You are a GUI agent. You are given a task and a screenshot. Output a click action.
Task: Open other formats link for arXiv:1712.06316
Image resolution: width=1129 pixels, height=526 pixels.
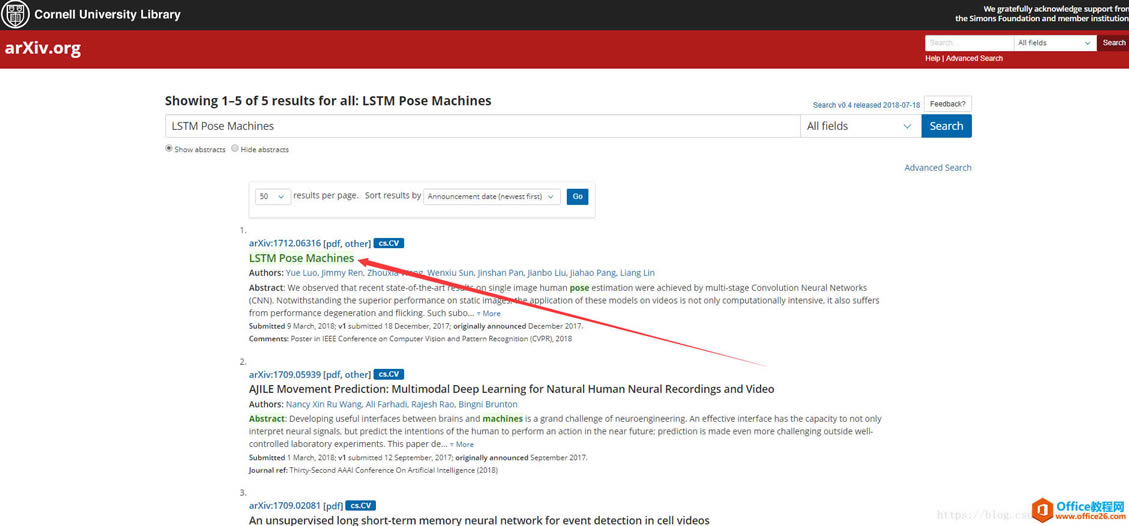(356, 243)
